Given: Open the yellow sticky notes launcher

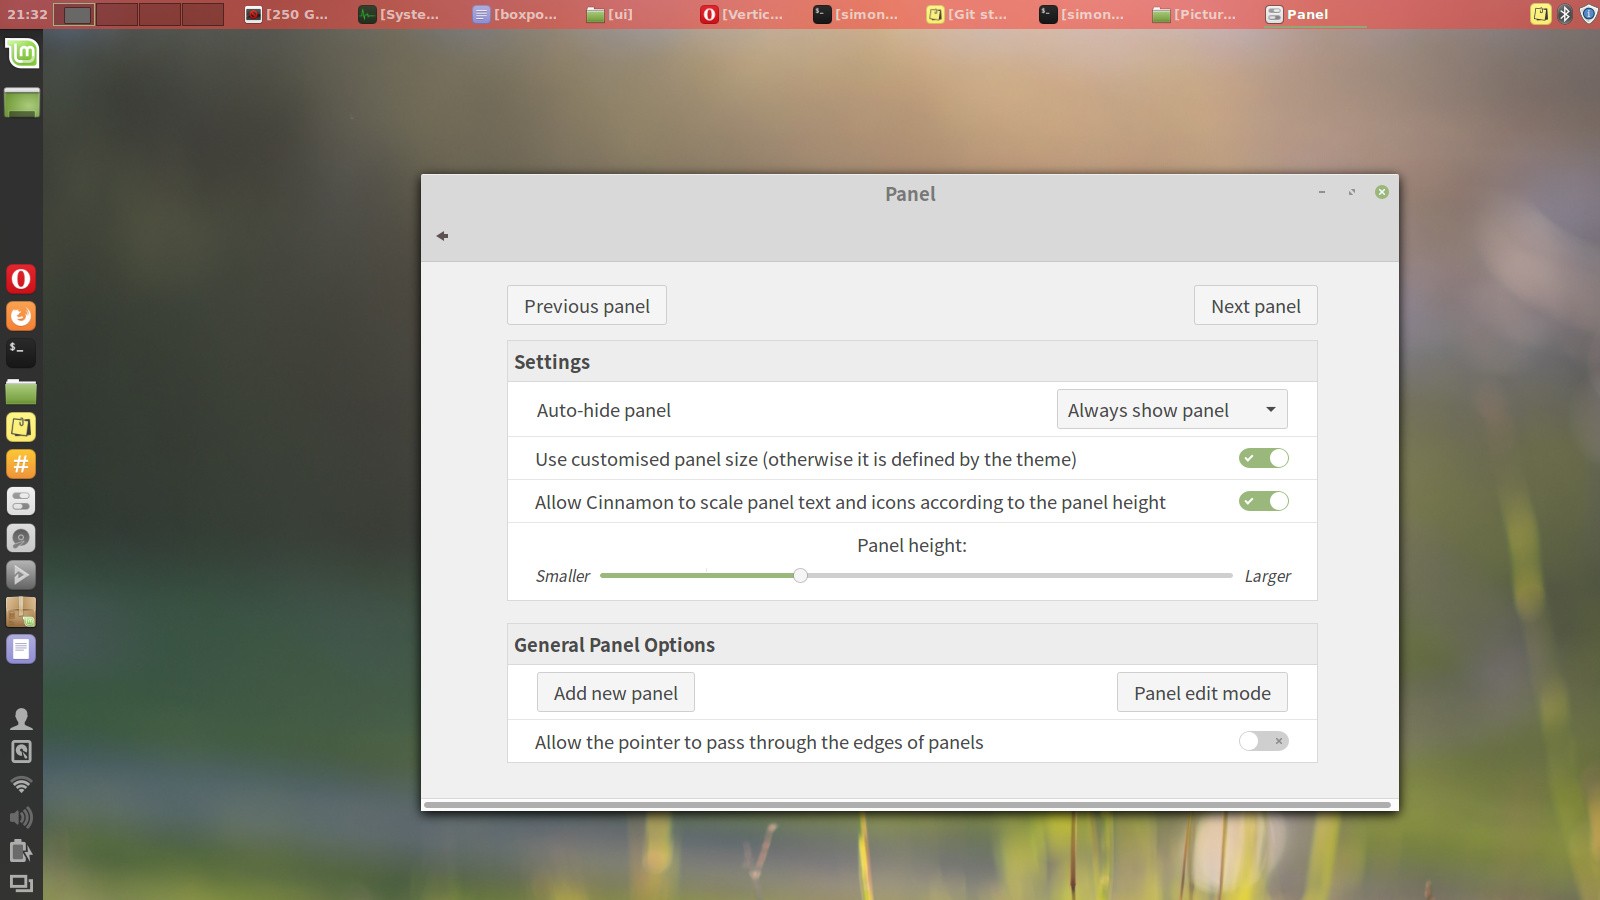Looking at the screenshot, I should click(21, 427).
